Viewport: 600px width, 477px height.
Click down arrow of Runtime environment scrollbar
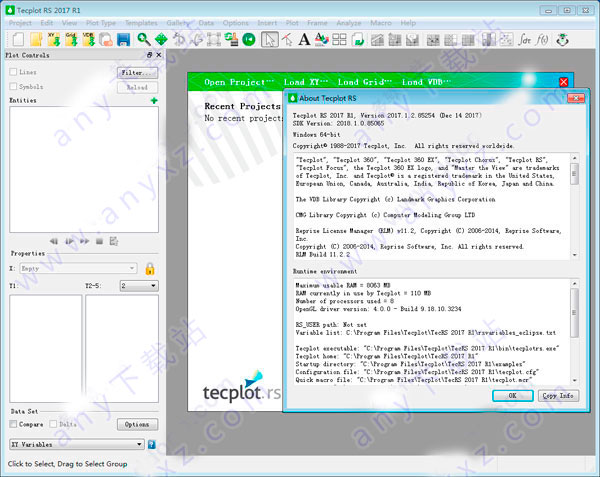pos(574,380)
